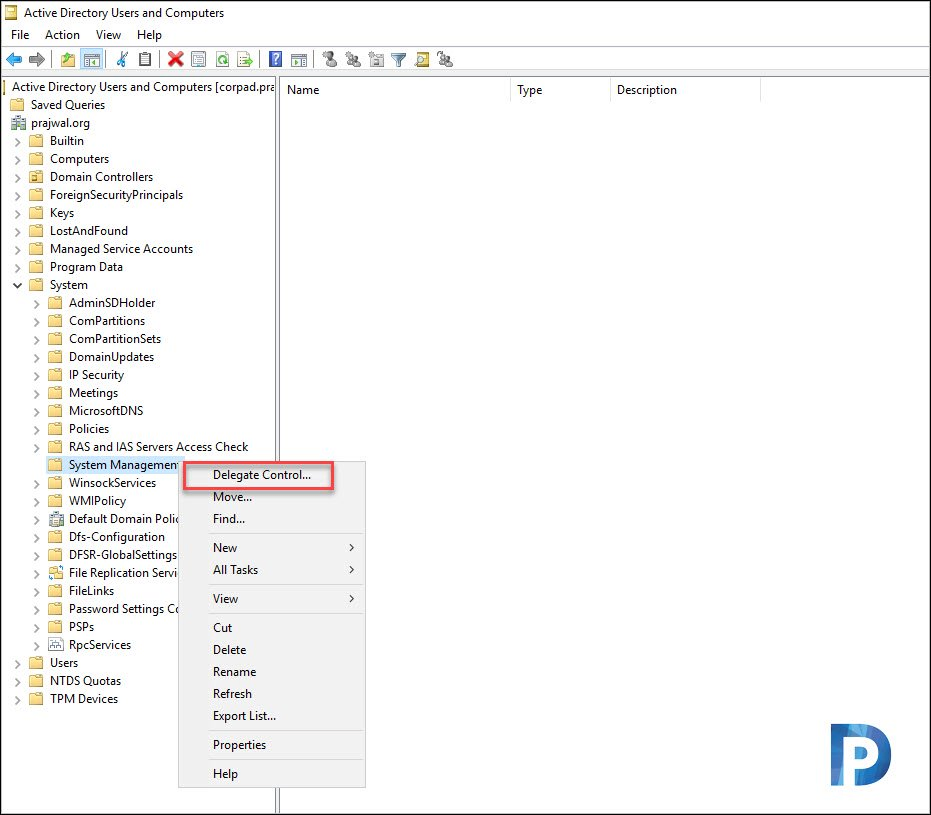Click the red X Delete toolbar icon
This screenshot has height=815, width=931.
175,59
